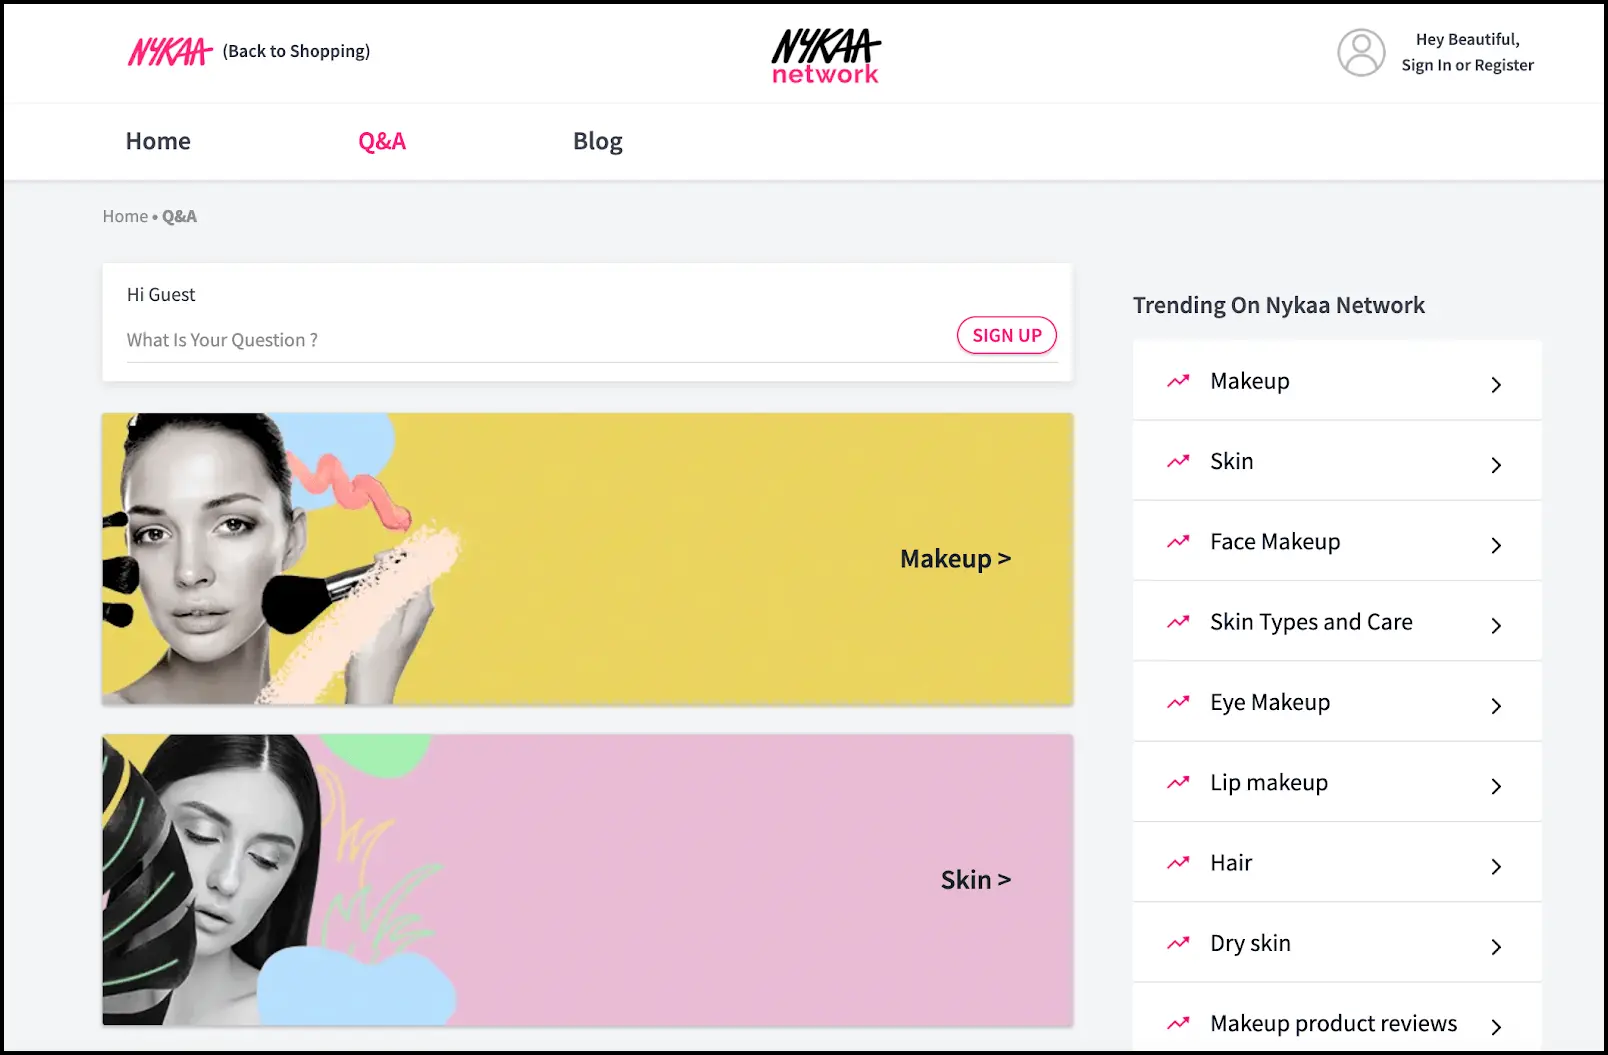Expand the Makeup trending chevron
Viewport: 1608px width, 1055px height.
[x=1496, y=384]
